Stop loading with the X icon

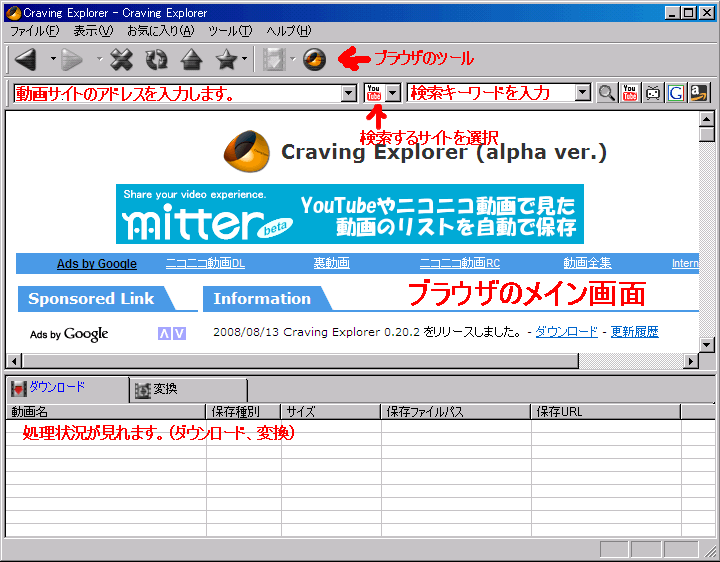pyautogui.click(x=121, y=60)
